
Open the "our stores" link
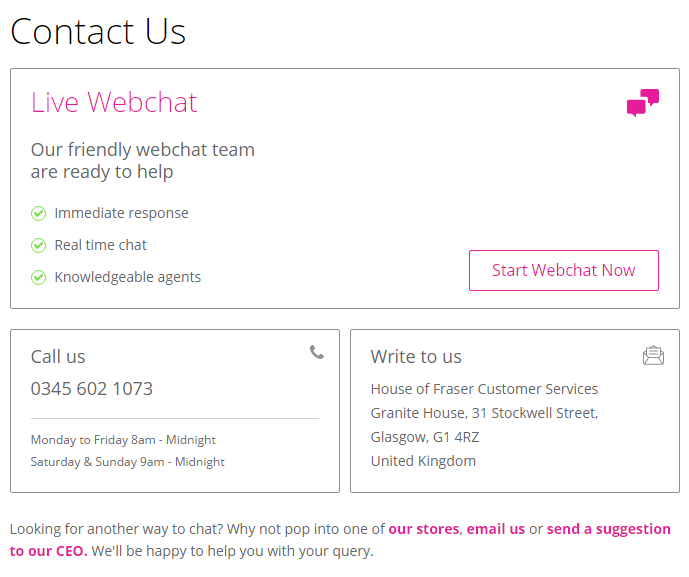click(x=424, y=529)
